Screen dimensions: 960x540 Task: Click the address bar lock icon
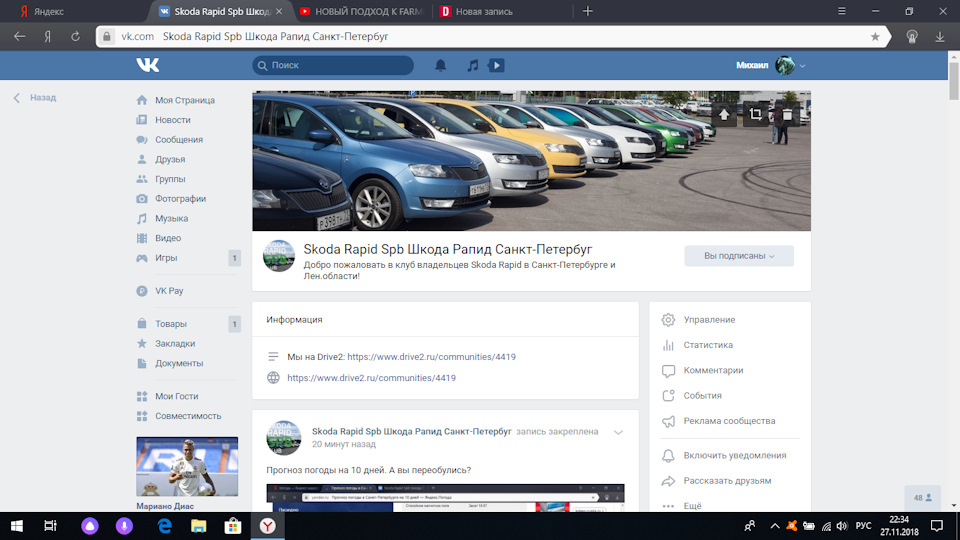click(107, 37)
